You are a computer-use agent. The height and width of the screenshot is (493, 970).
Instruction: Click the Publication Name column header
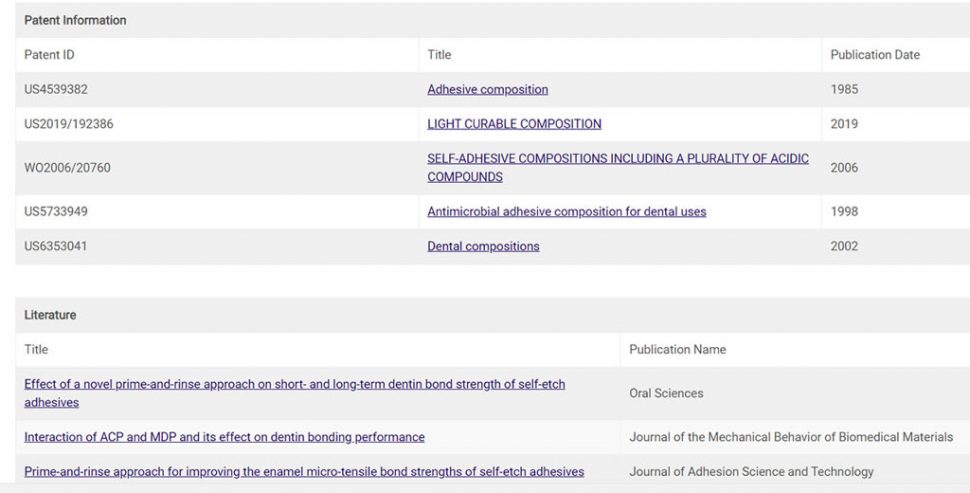point(677,349)
